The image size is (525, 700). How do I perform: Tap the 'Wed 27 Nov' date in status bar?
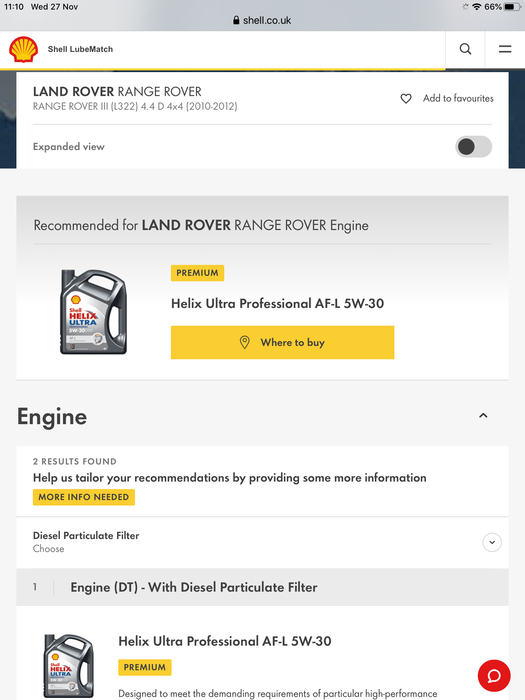54,7
